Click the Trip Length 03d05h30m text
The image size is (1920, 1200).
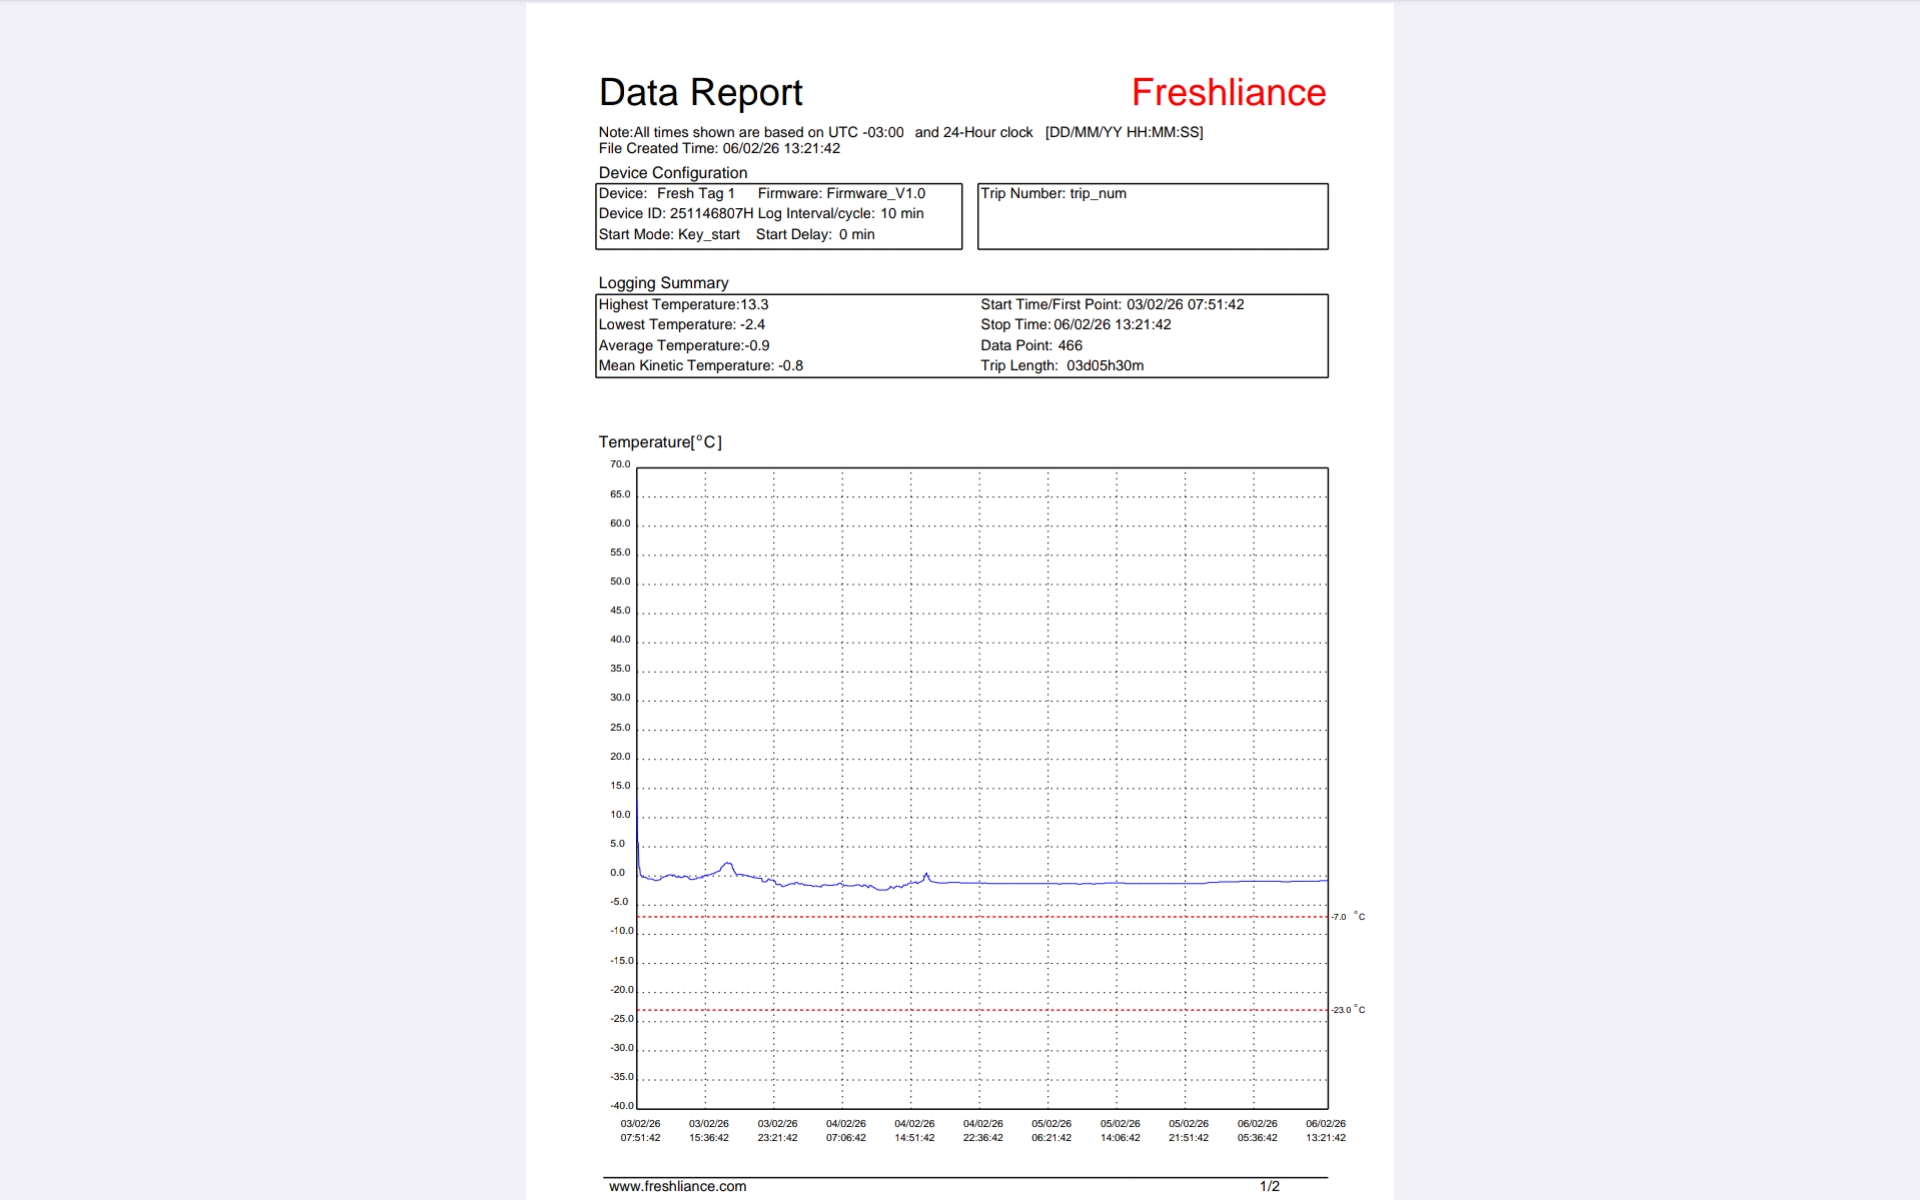1061,366
